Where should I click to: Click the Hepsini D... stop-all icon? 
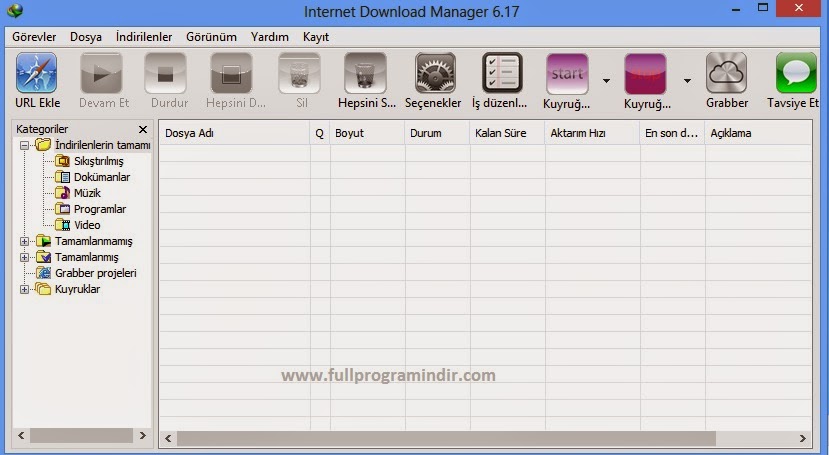tap(231, 73)
